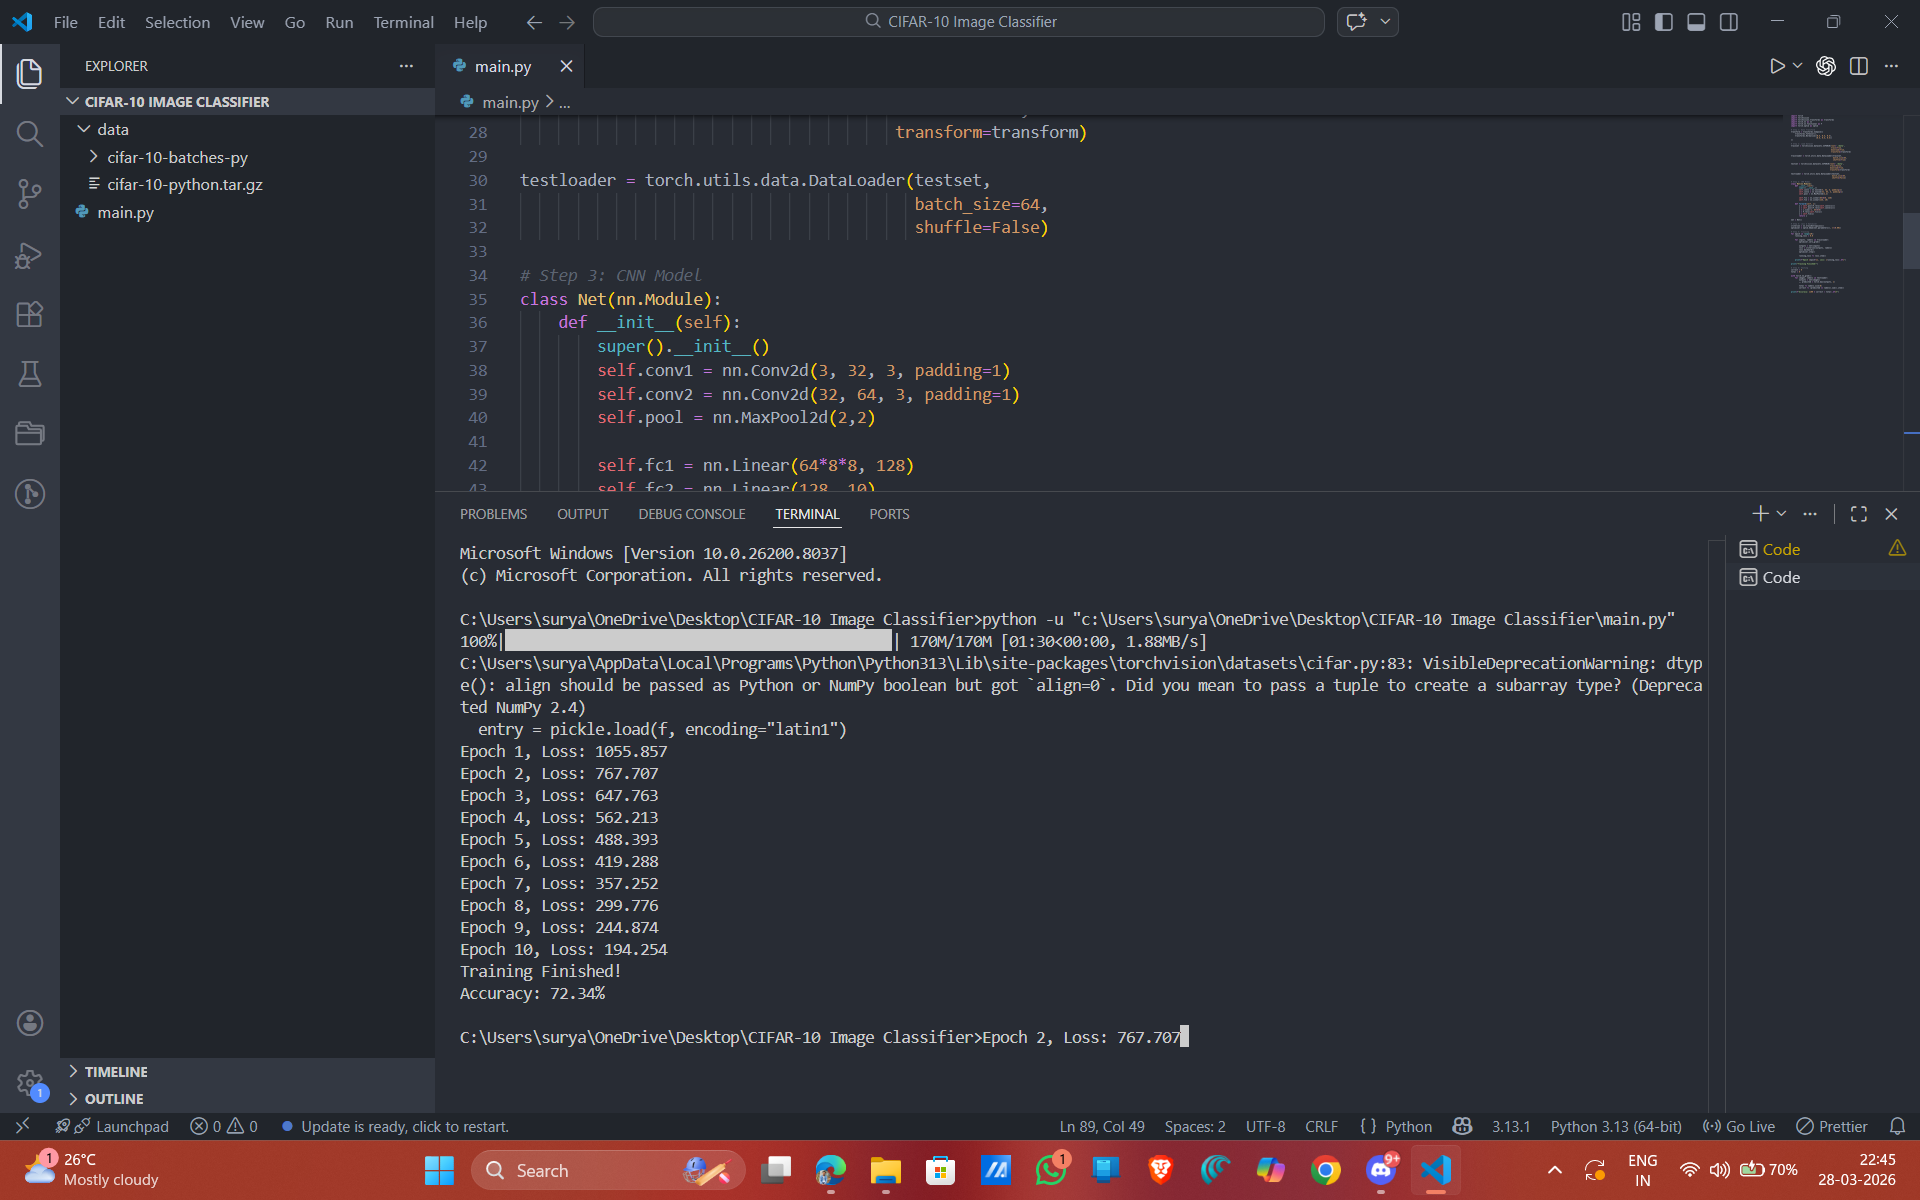This screenshot has height=1200, width=1920.
Task: Create new terminal with plus icon
Action: coord(1760,514)
